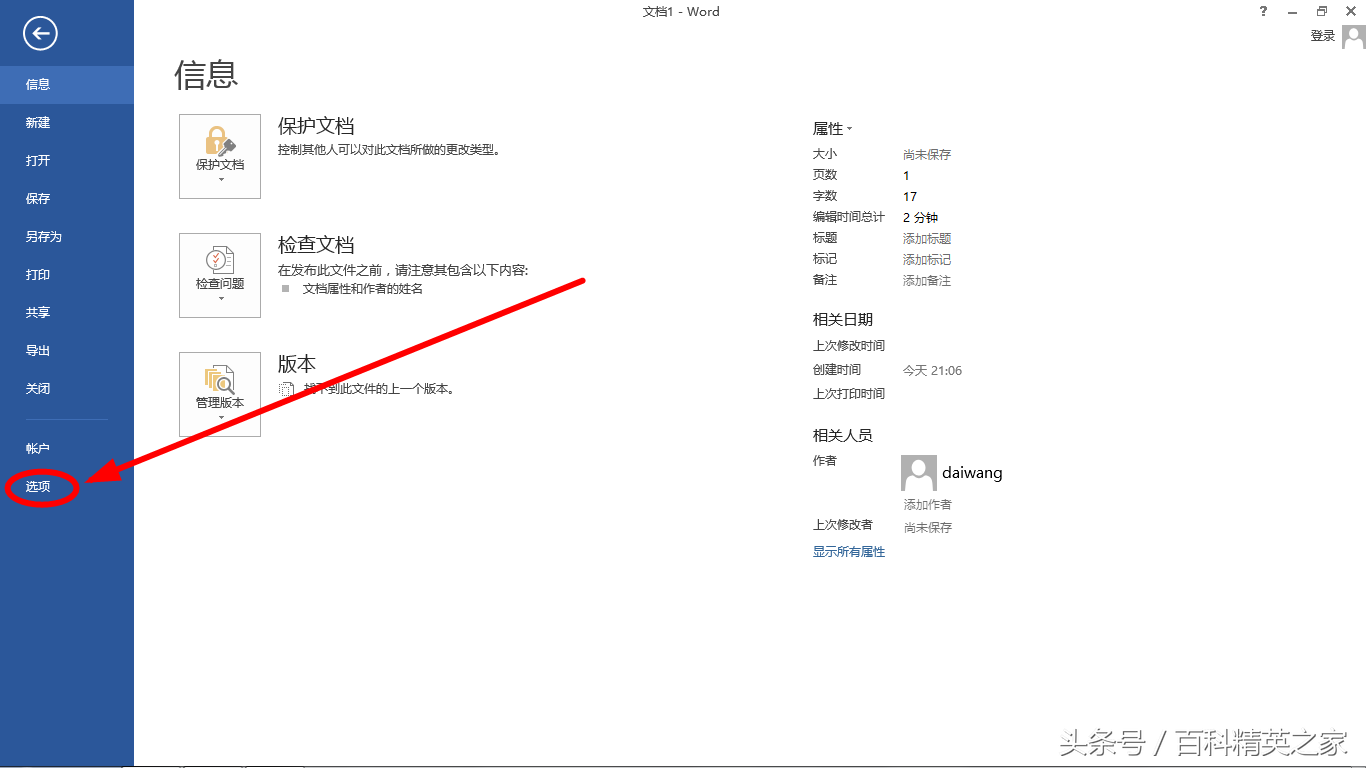Click the account avatar icon next to 登录
The image size is (1366, 768).
pos(1353,37)
